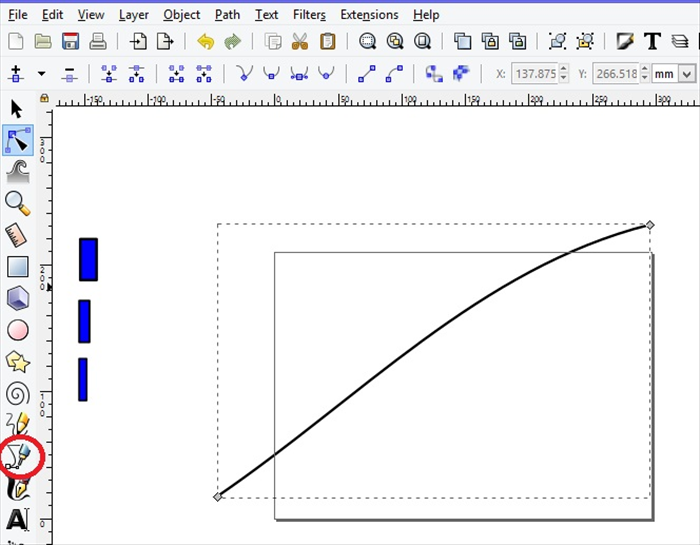Save the document with floppy icon
The image size is (700, 545).
71,42
